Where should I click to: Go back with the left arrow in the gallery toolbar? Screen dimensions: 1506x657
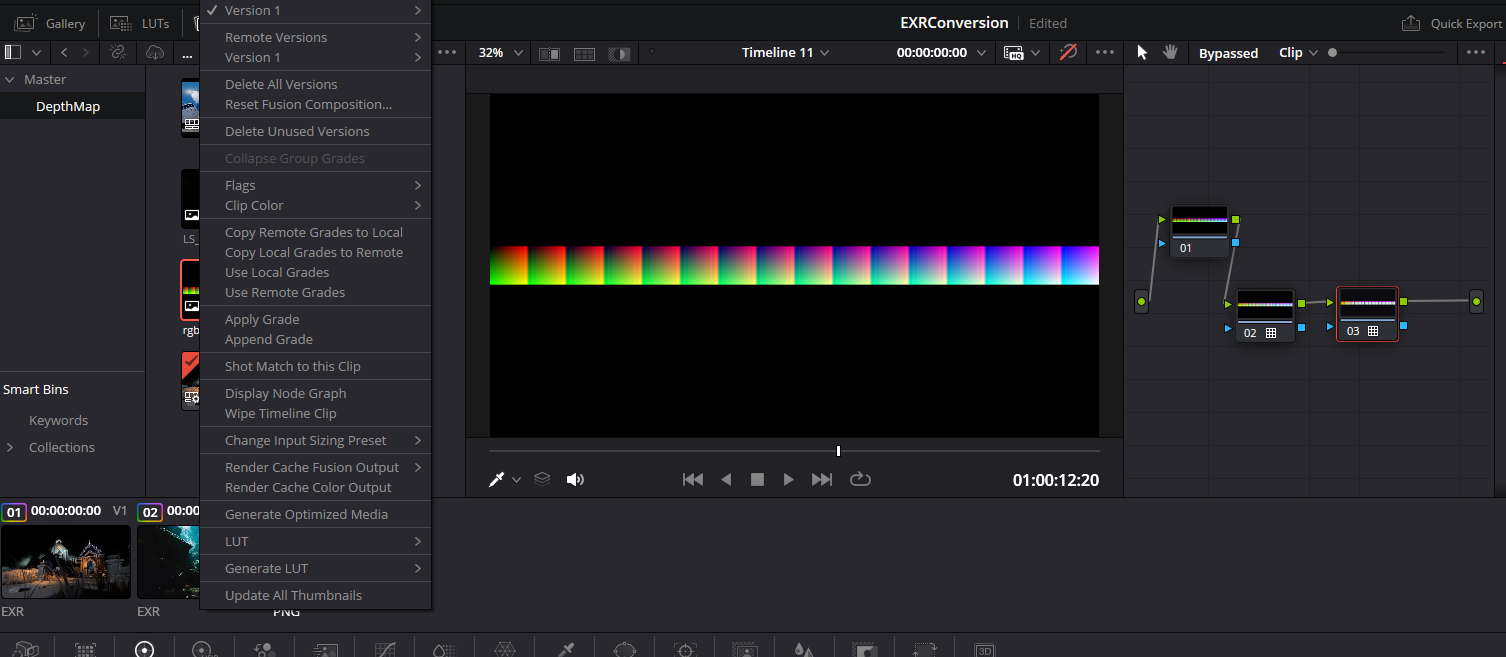tap(64, 52)
